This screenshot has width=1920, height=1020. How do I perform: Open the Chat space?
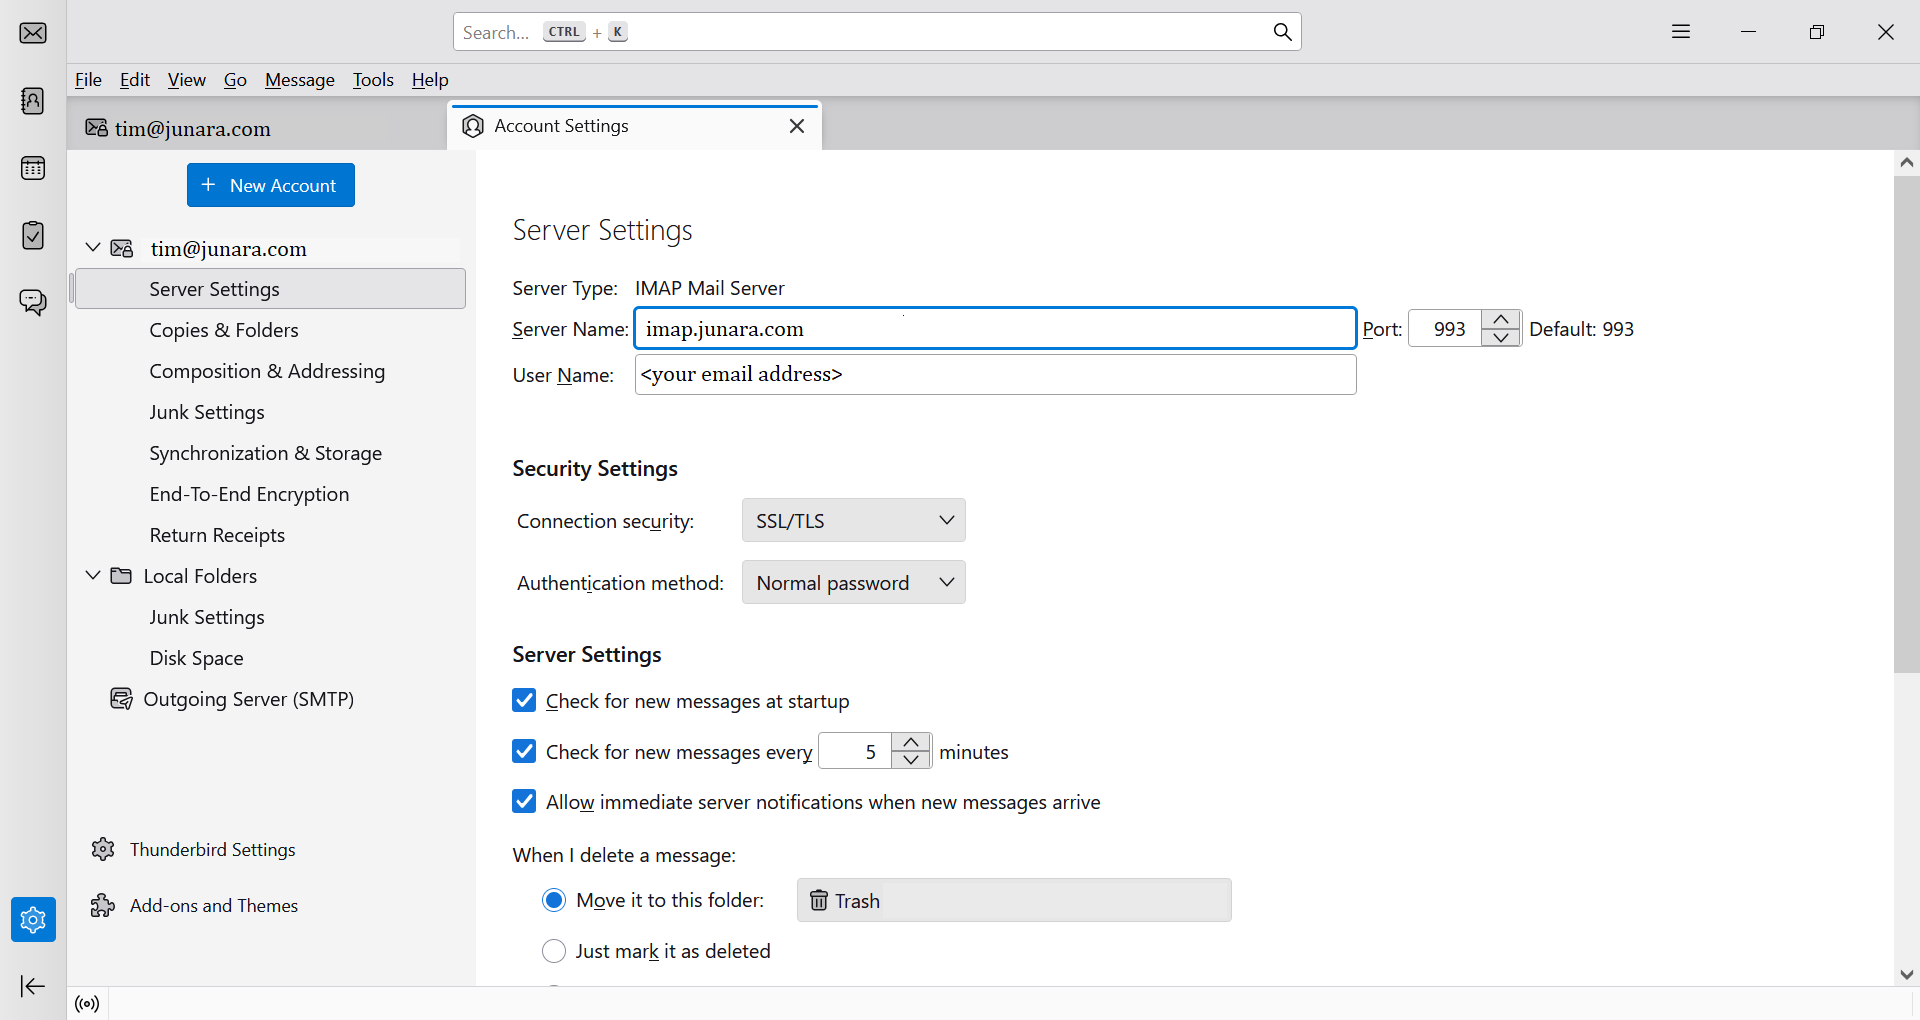pyautogui.click(x=33, y=302)
